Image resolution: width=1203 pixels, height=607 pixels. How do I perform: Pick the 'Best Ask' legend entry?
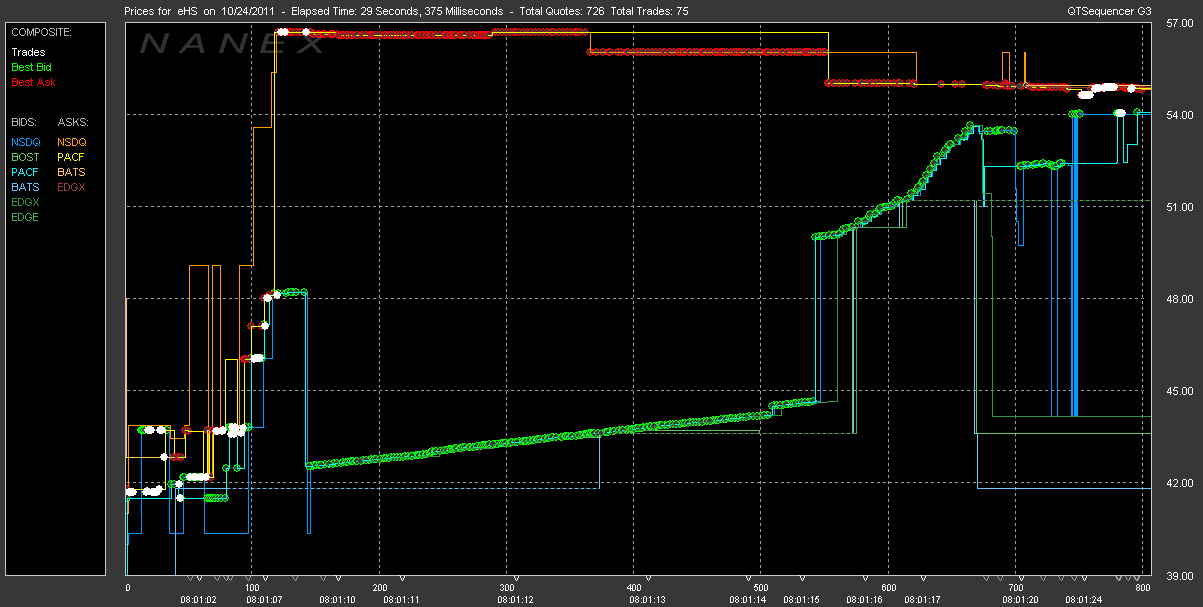coord(33,82)
